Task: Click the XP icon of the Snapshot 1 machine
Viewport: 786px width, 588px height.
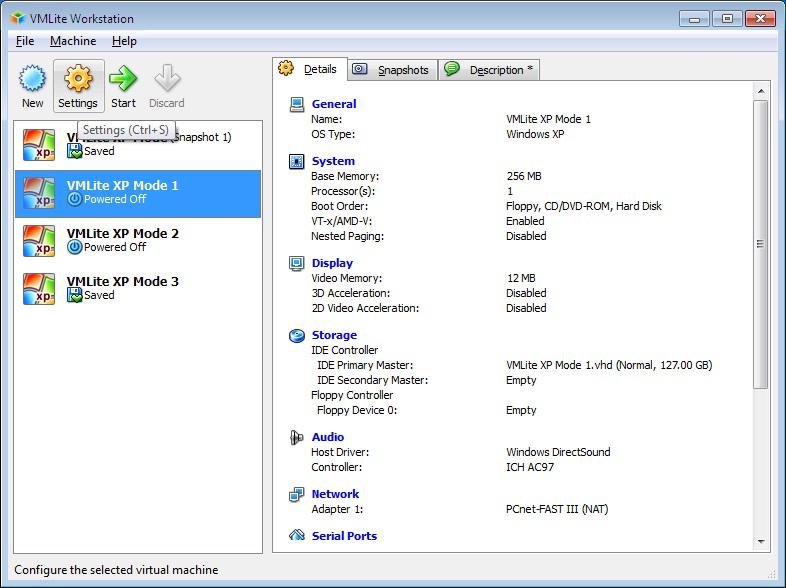Action: (x=39, y=145)
